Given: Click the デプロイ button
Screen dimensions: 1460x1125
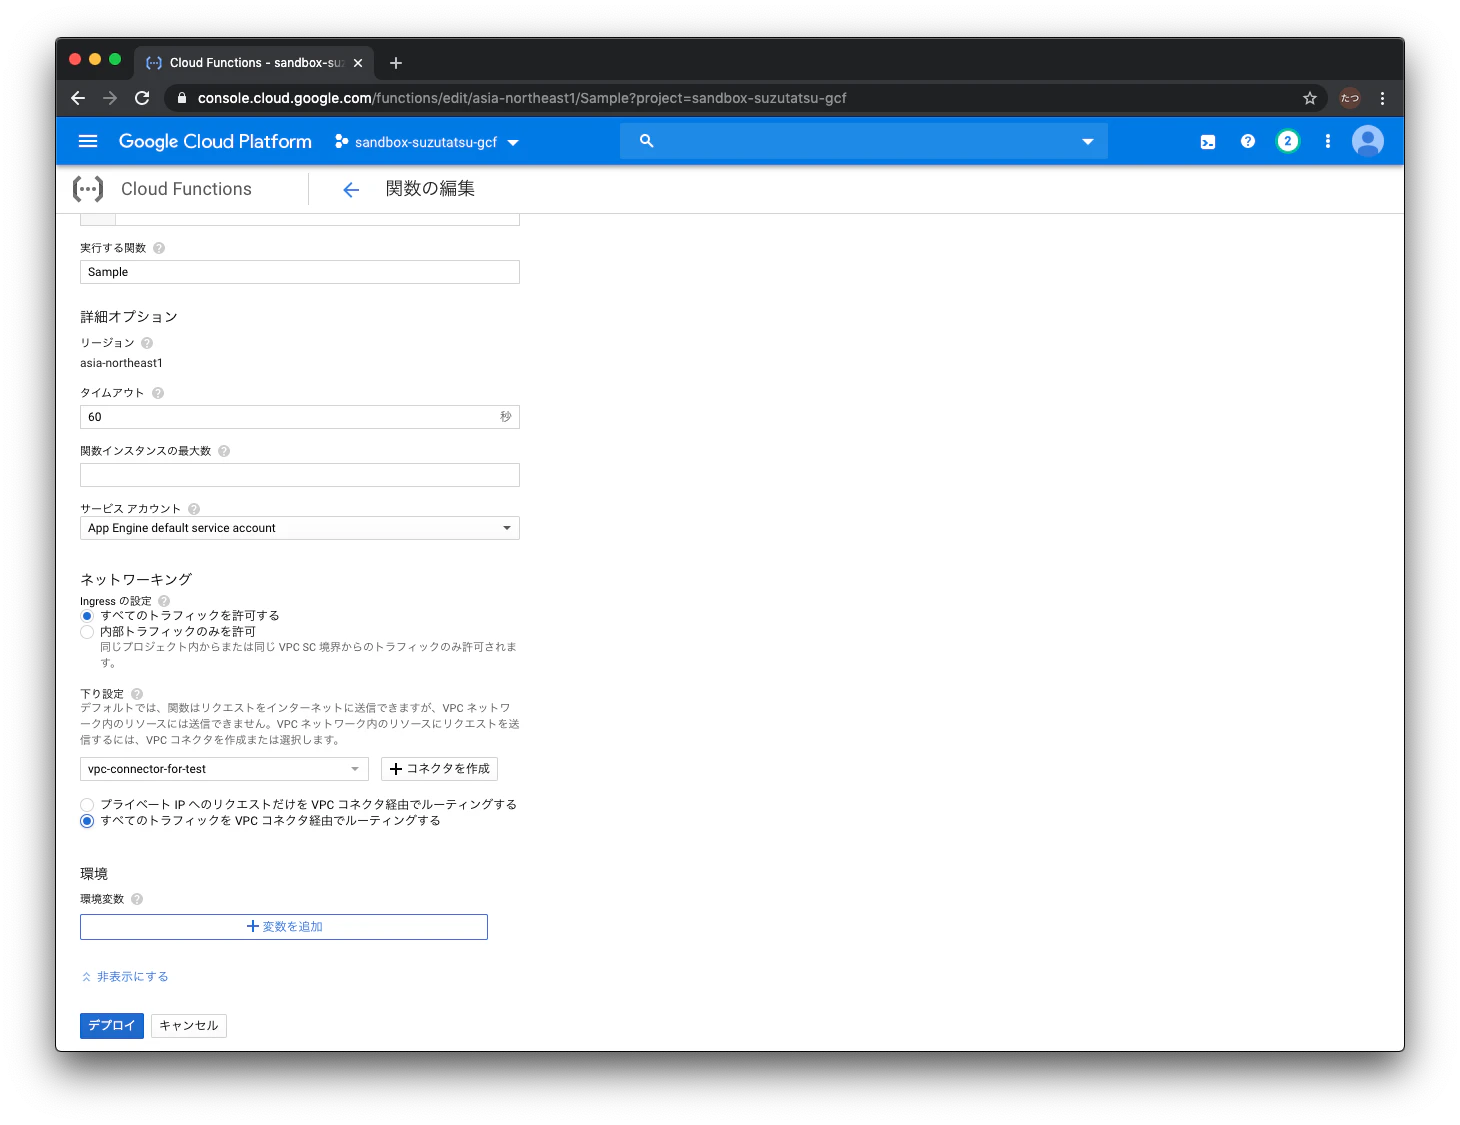Looking at the screenshot, I should (112, 1026).
